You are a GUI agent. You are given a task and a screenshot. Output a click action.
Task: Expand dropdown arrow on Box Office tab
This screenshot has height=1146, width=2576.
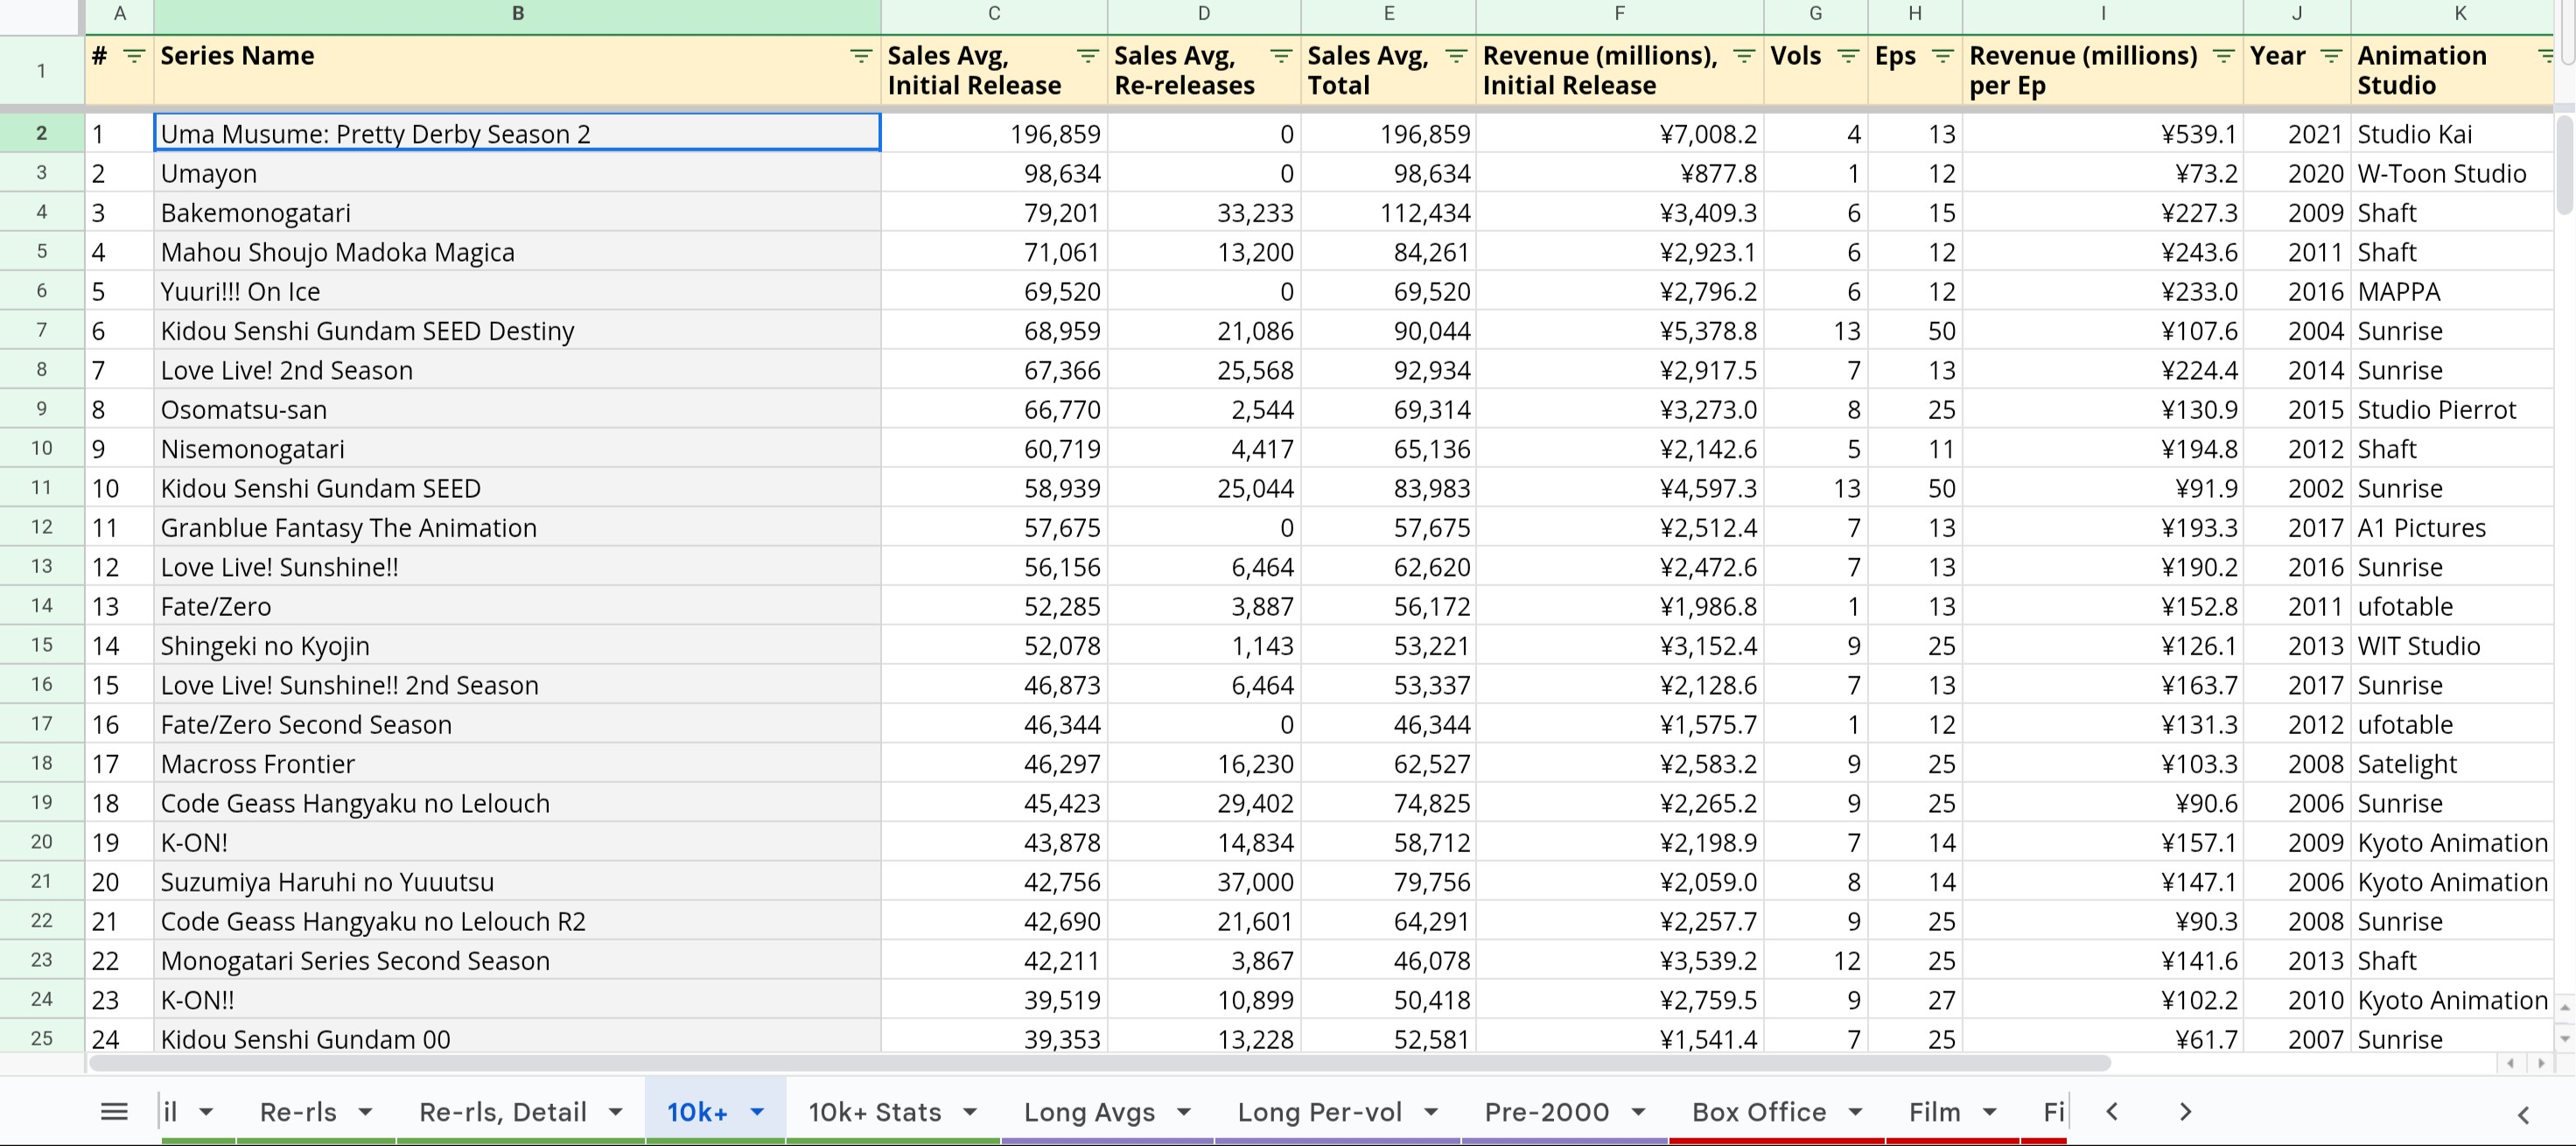pos(1855,1112)
